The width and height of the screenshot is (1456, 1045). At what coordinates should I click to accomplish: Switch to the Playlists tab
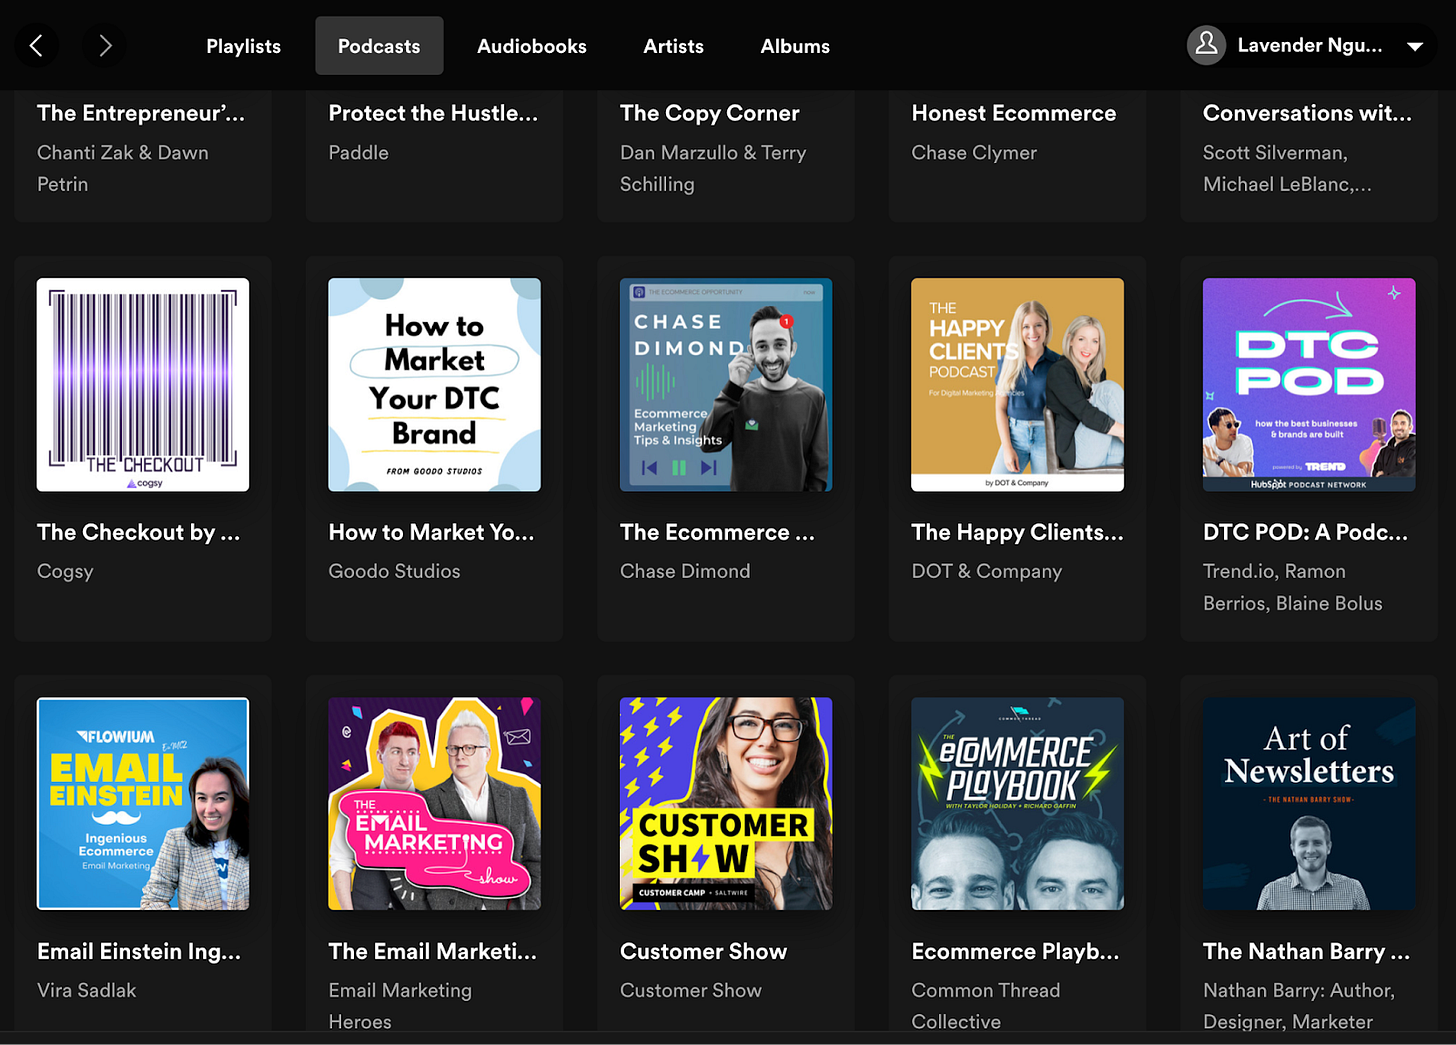coord(243,46)
